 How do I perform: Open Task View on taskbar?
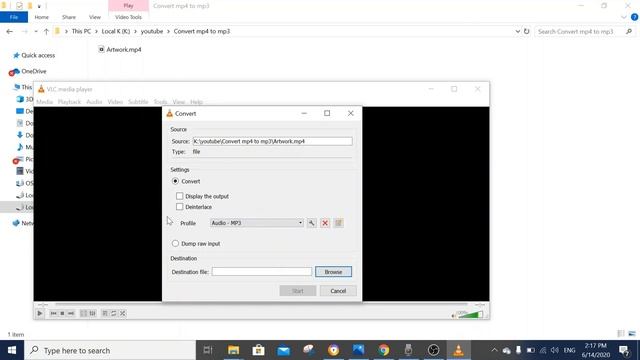click(x=208, y=350)
